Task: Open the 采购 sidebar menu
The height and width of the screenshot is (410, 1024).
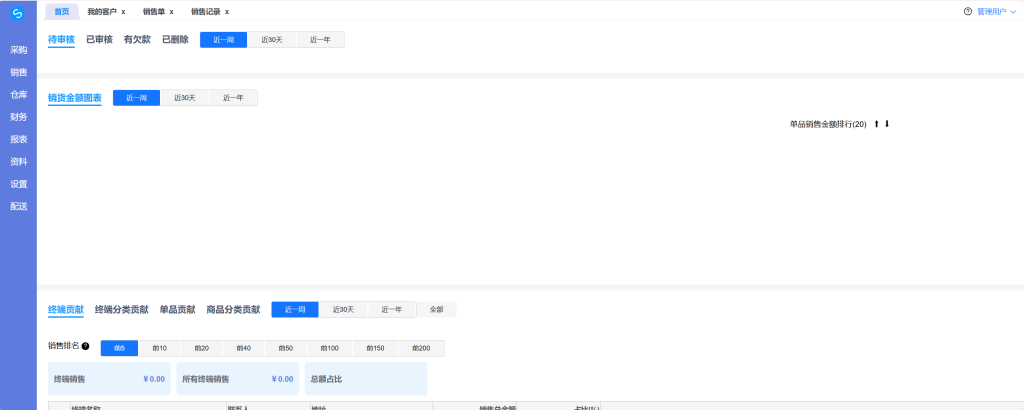Action: pos(18,50)
